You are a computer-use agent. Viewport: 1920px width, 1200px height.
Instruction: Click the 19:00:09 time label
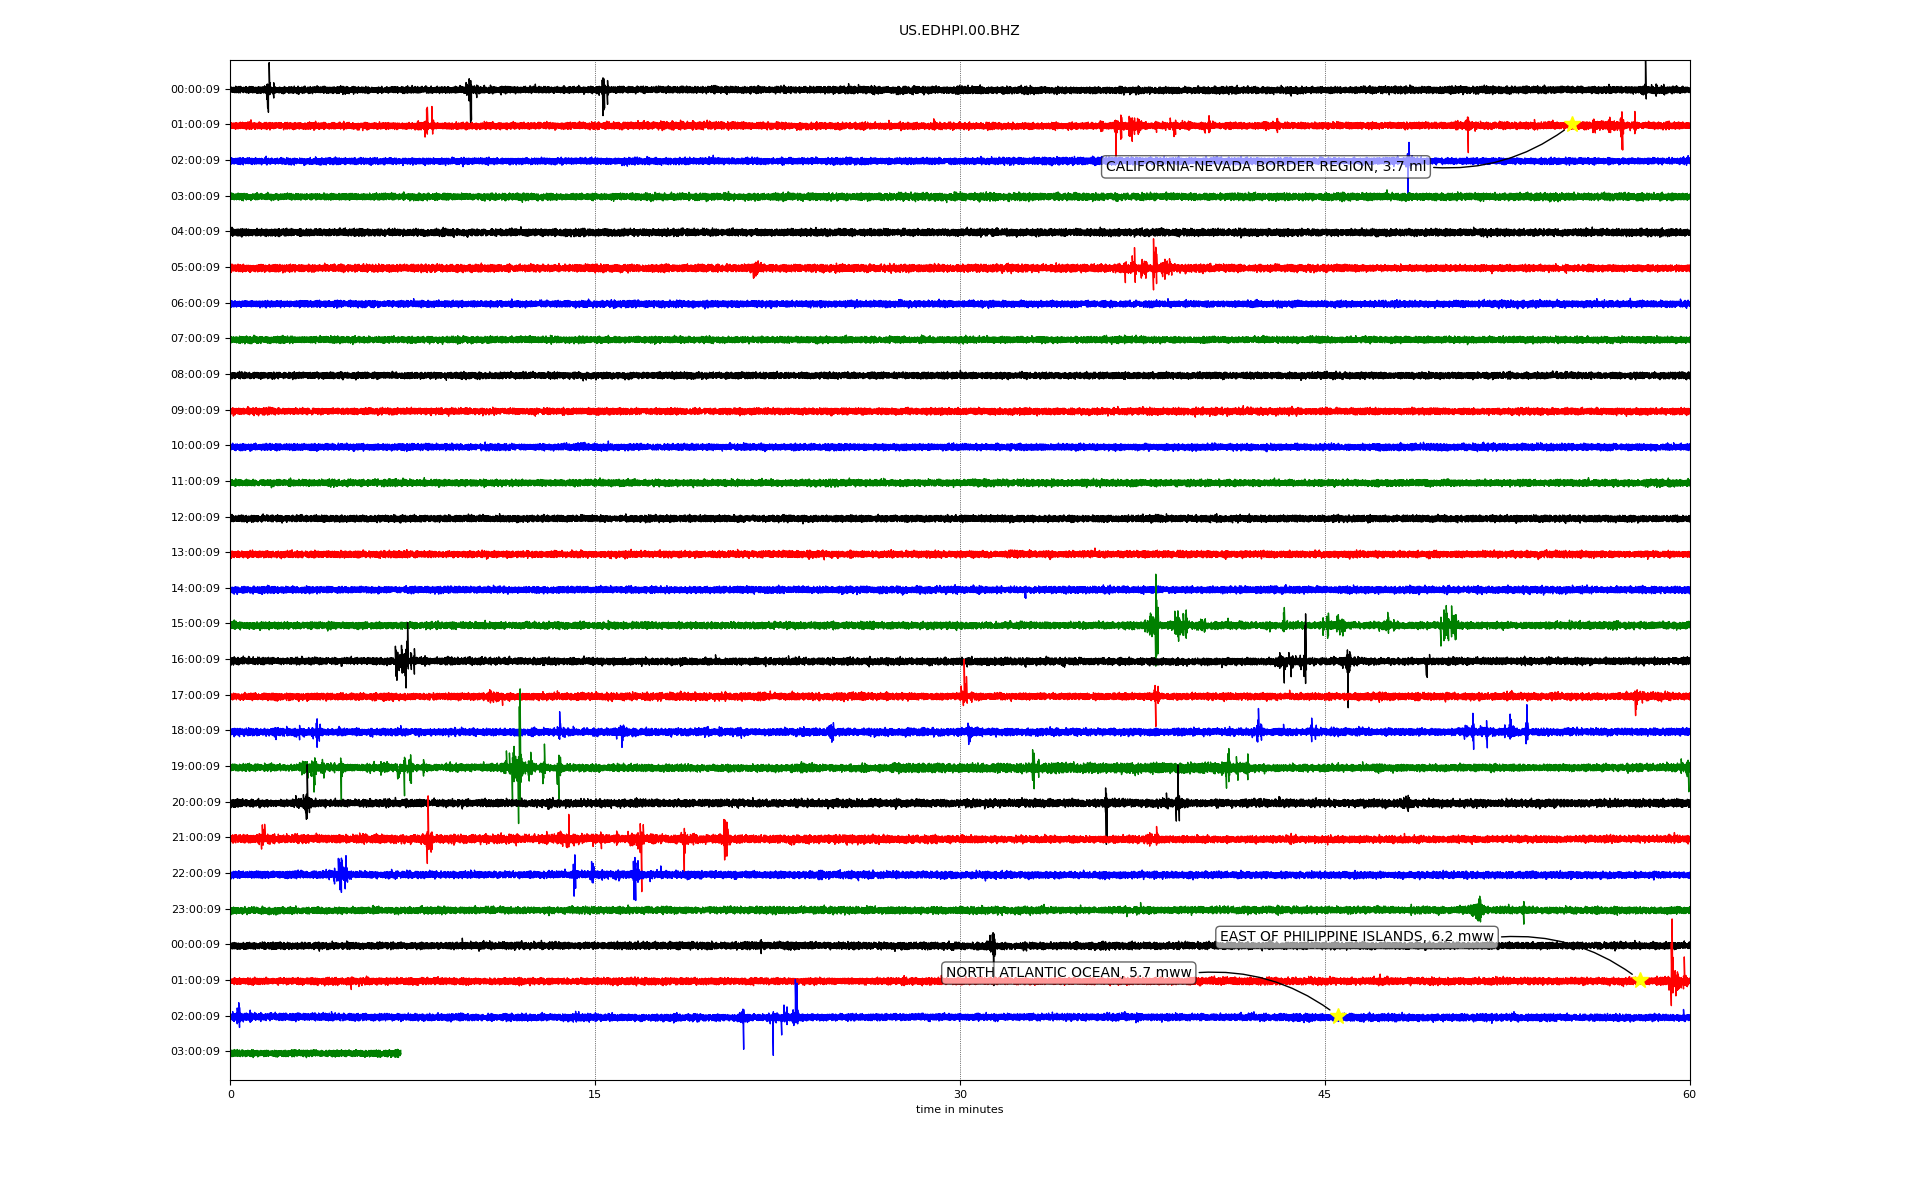[x=195, y=767]
